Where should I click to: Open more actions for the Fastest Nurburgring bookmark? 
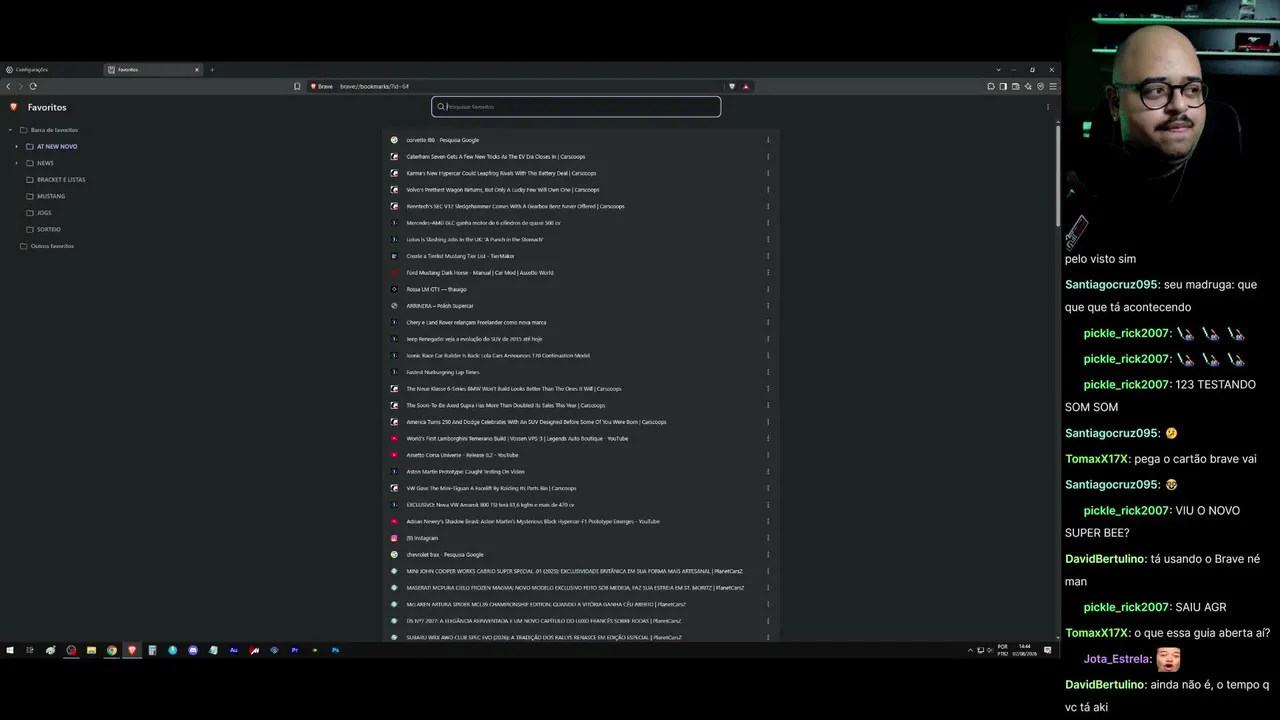[768, 372]
